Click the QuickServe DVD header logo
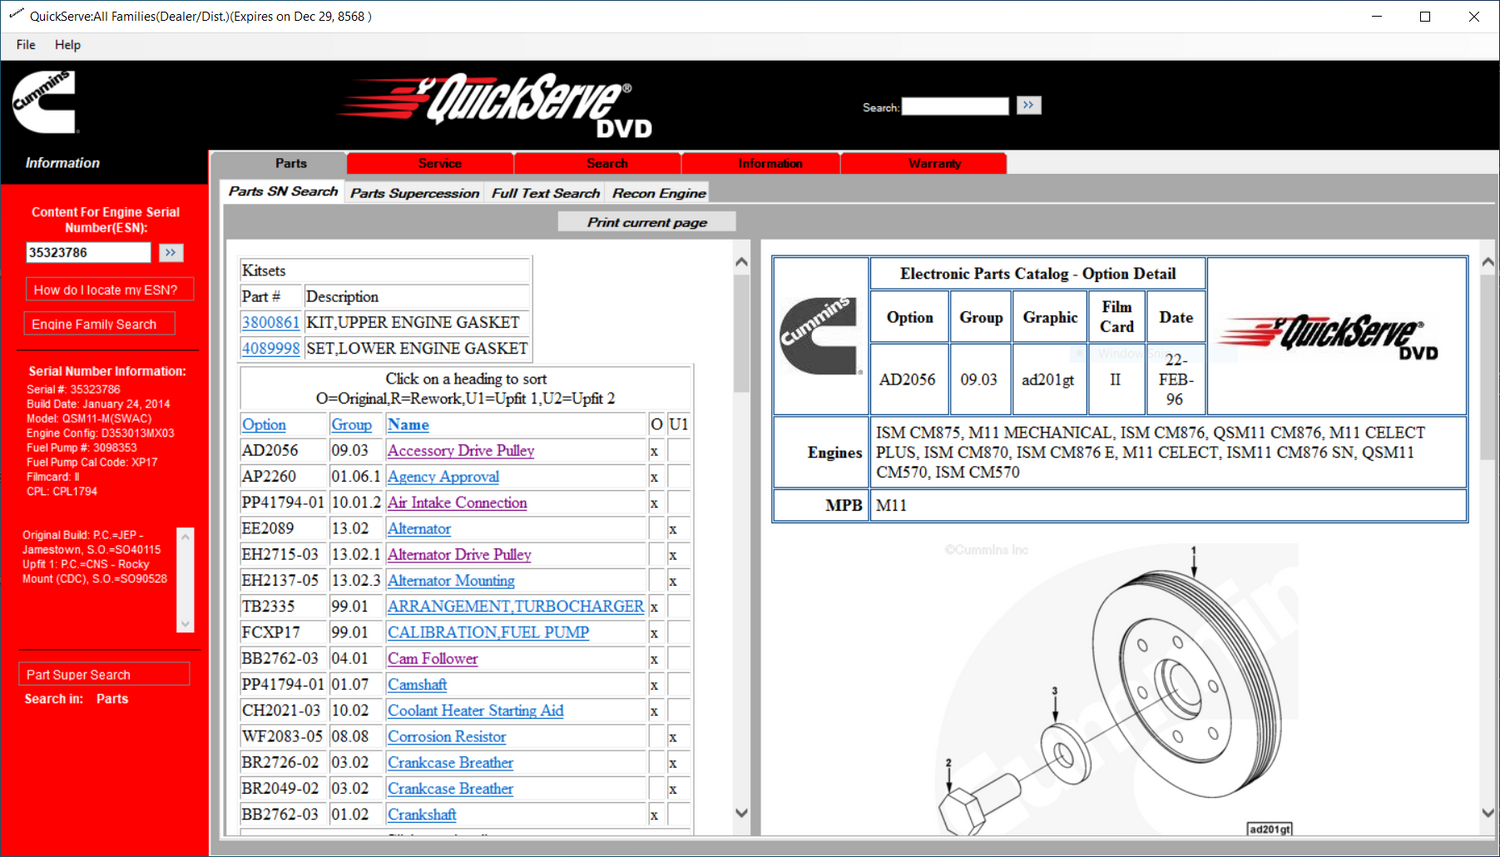This screenshot has width=1500, height=857. pyautogui.click(x=496, y=106)
